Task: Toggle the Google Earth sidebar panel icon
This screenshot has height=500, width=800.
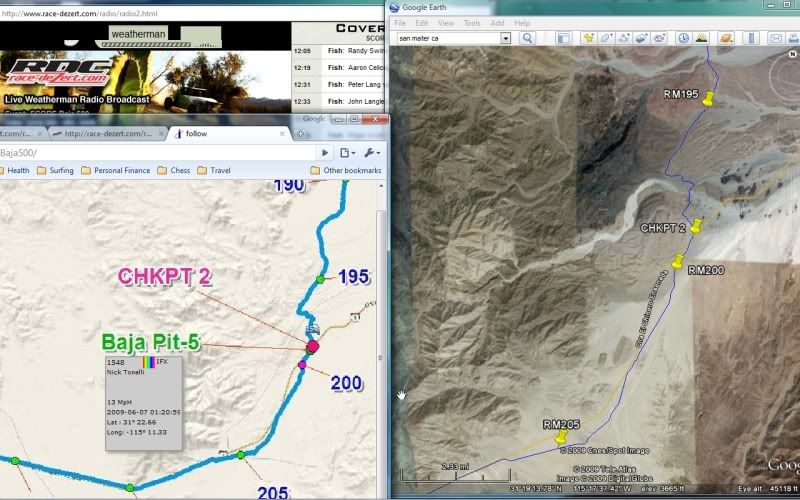Action: pyautogui.click(x=563, y=38)
